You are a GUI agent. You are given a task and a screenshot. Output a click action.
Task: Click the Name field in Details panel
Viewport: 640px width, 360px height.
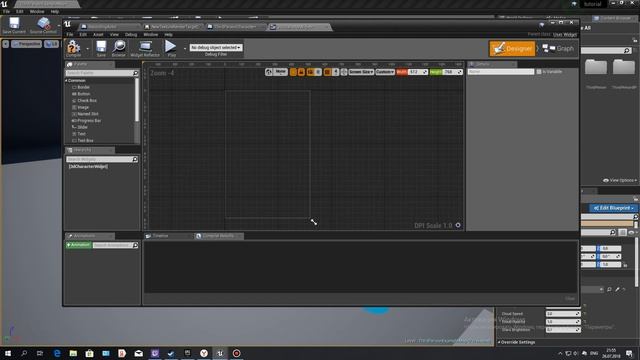tap(500, 72)
